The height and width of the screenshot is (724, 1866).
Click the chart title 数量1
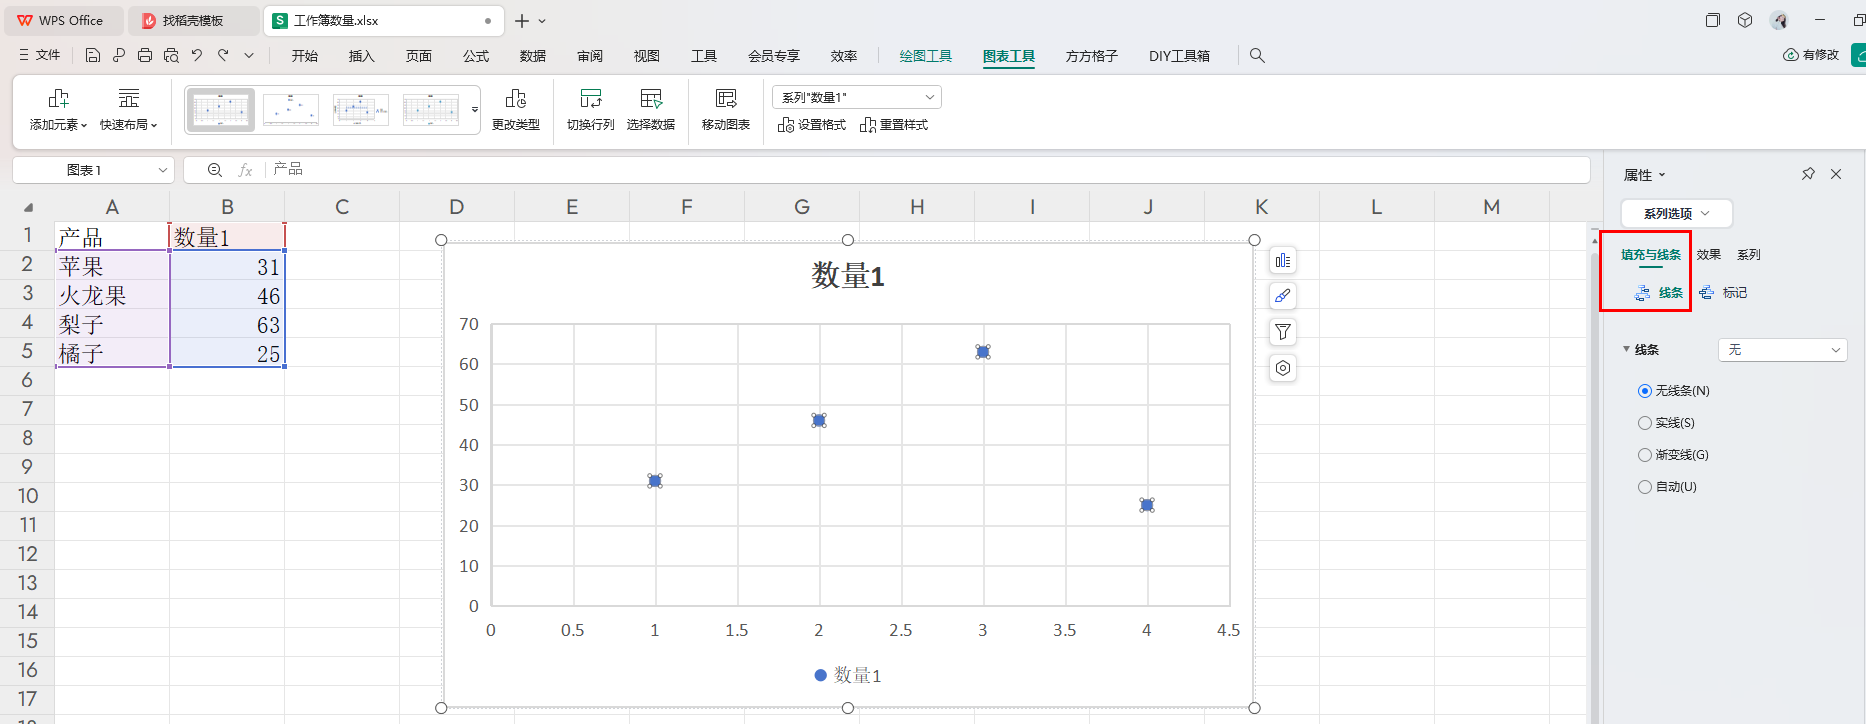[848, 276]
